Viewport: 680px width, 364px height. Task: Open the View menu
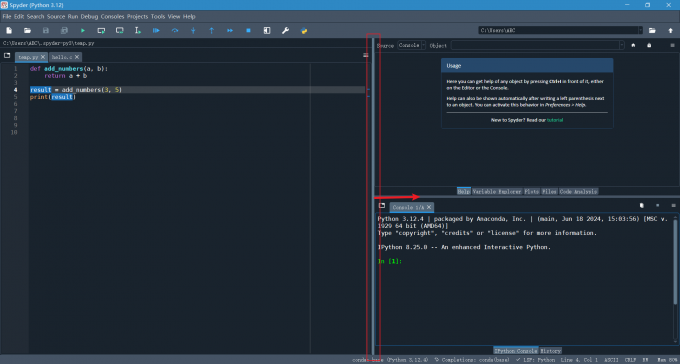pyautogui.click(x=174, y=16)
